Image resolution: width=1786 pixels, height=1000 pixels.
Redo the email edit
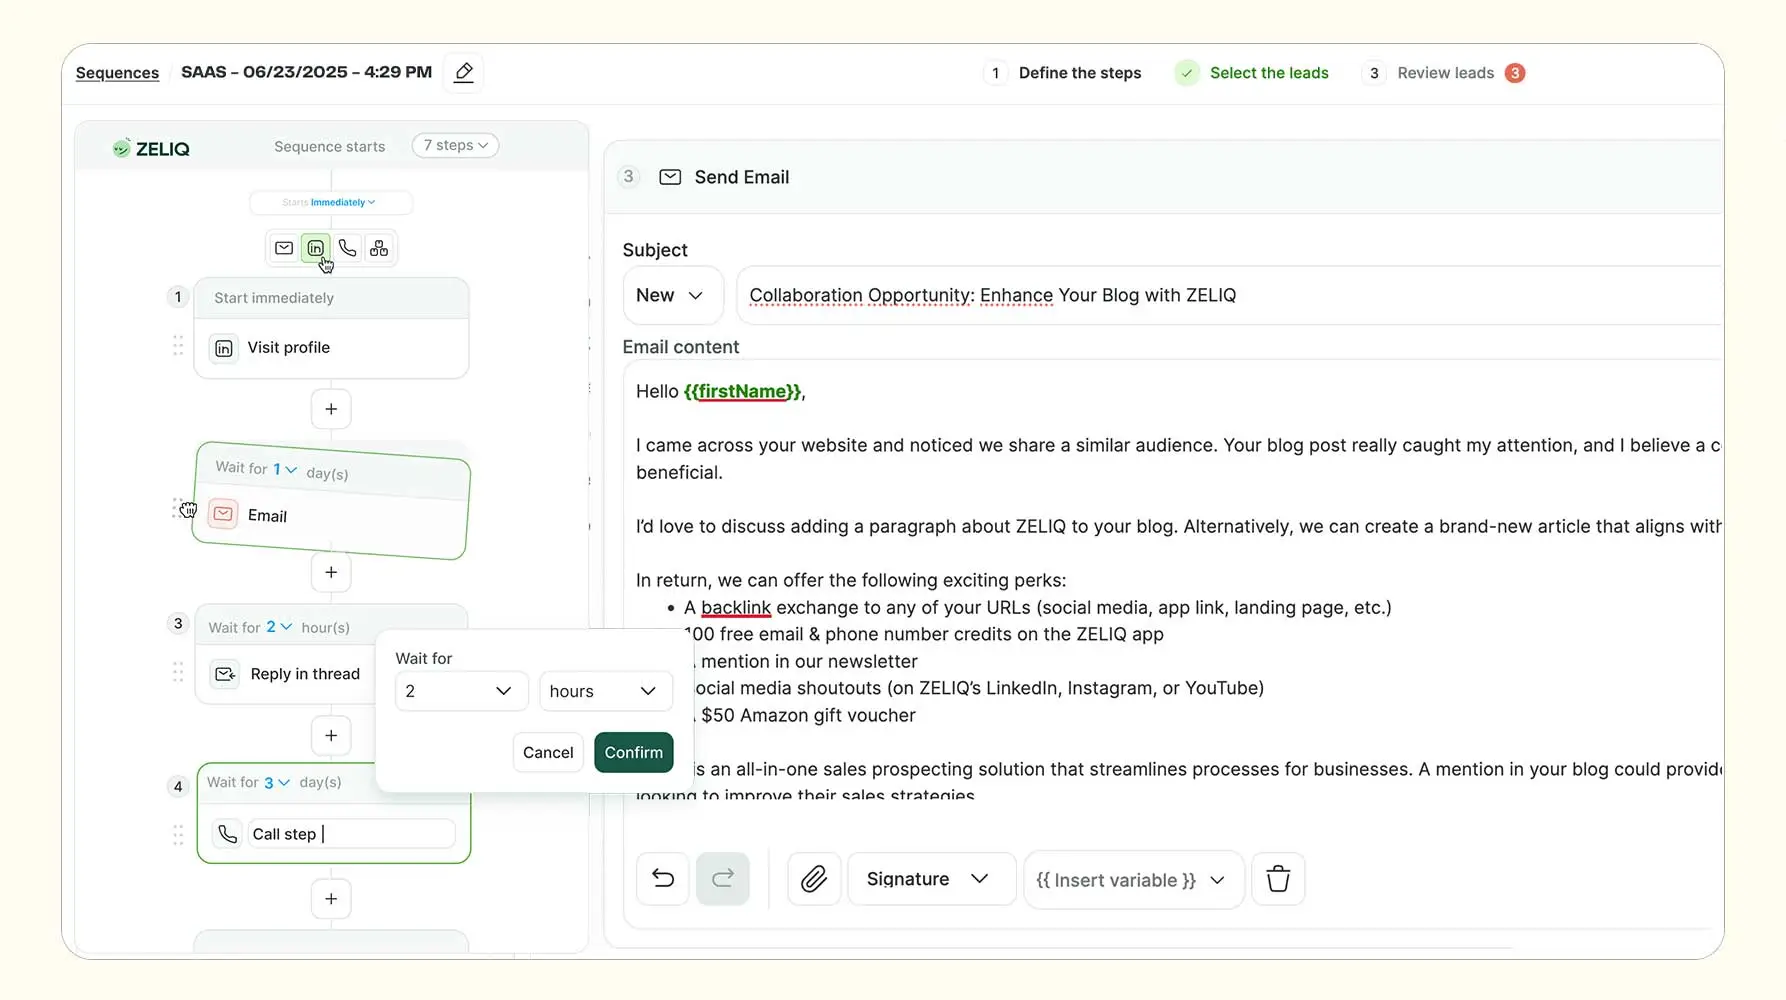[x=723, y=879]
